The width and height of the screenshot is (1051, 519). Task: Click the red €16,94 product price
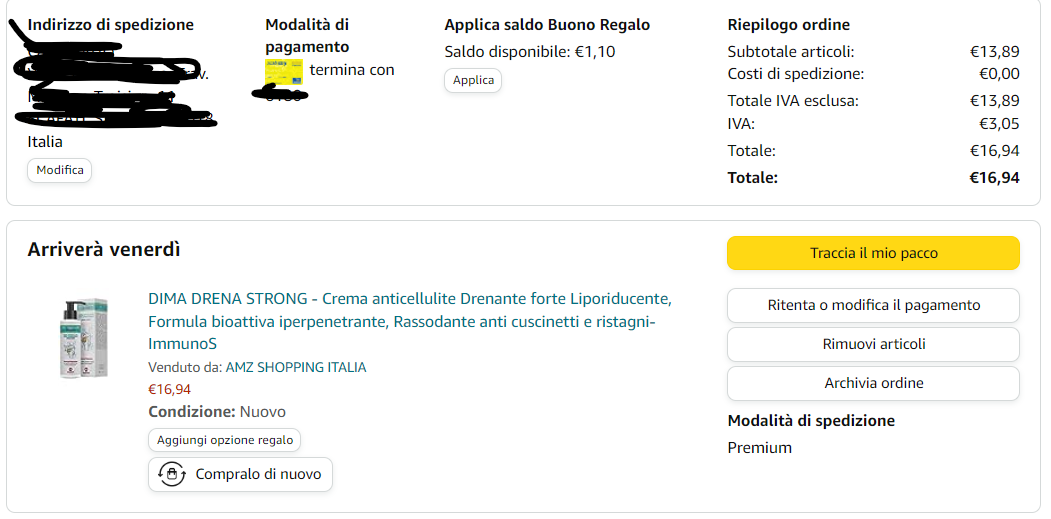click(x=169, y=389)
